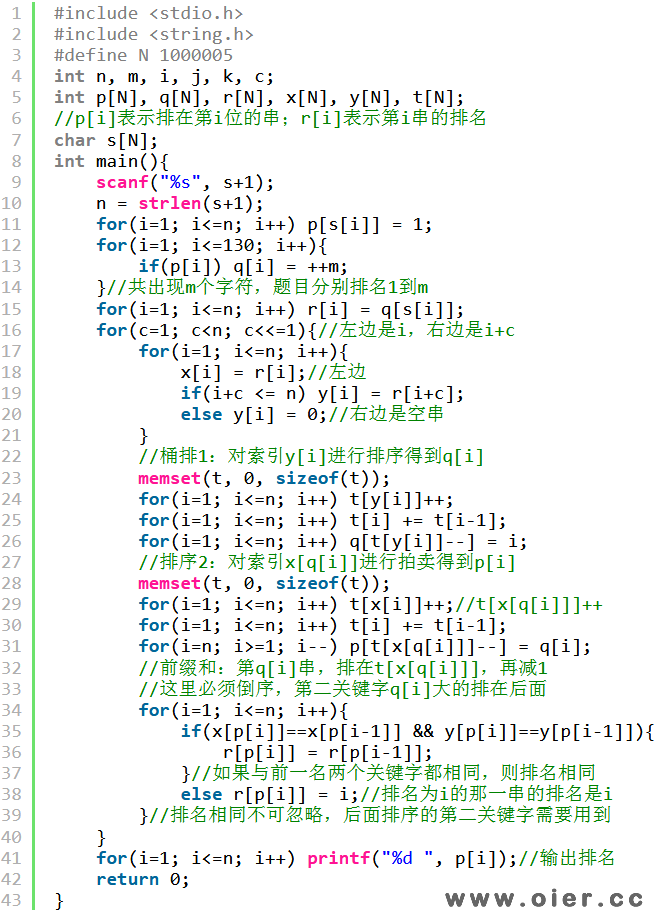Click line number 22 in the gutter
Screen dimensions: 654x913
point(11,456)
